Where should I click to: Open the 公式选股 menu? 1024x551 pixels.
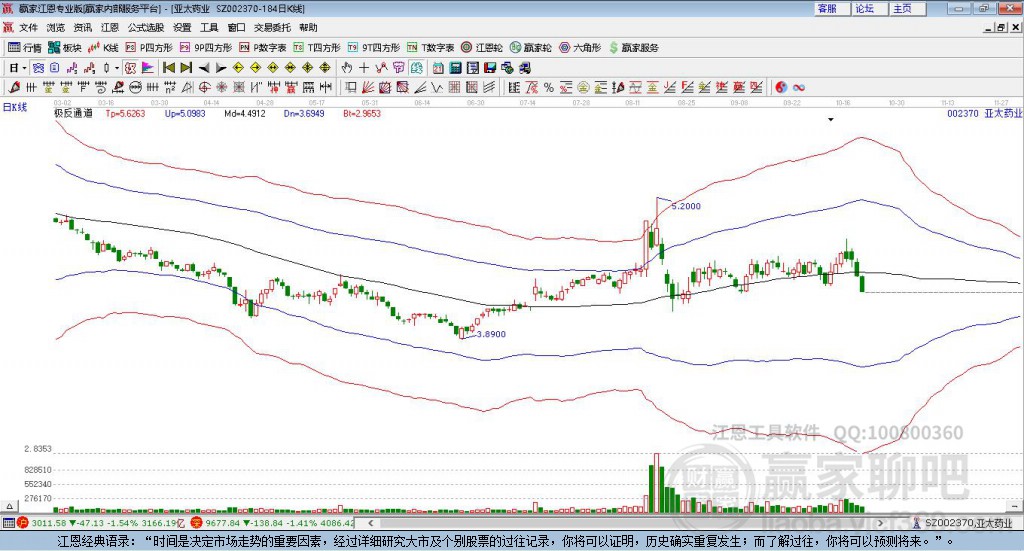tap(146, 27)
